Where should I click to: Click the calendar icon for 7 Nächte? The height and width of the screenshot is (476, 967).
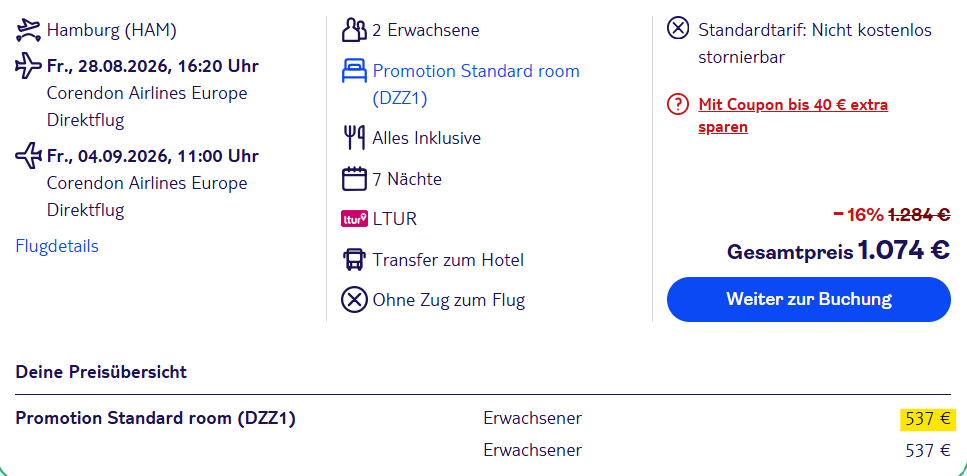tap(354, 179)
